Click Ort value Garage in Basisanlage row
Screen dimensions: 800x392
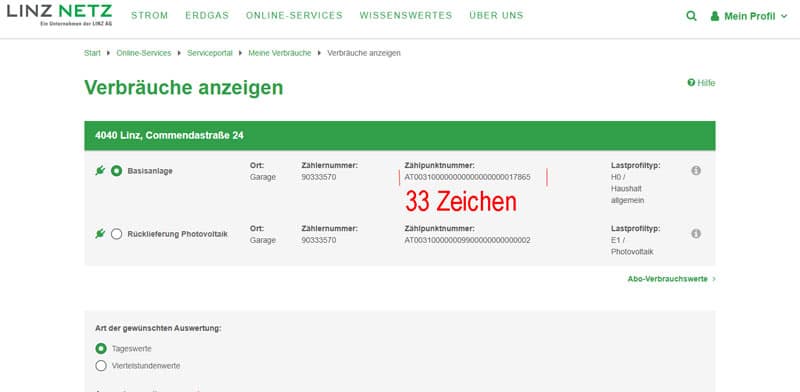[263, 177]
